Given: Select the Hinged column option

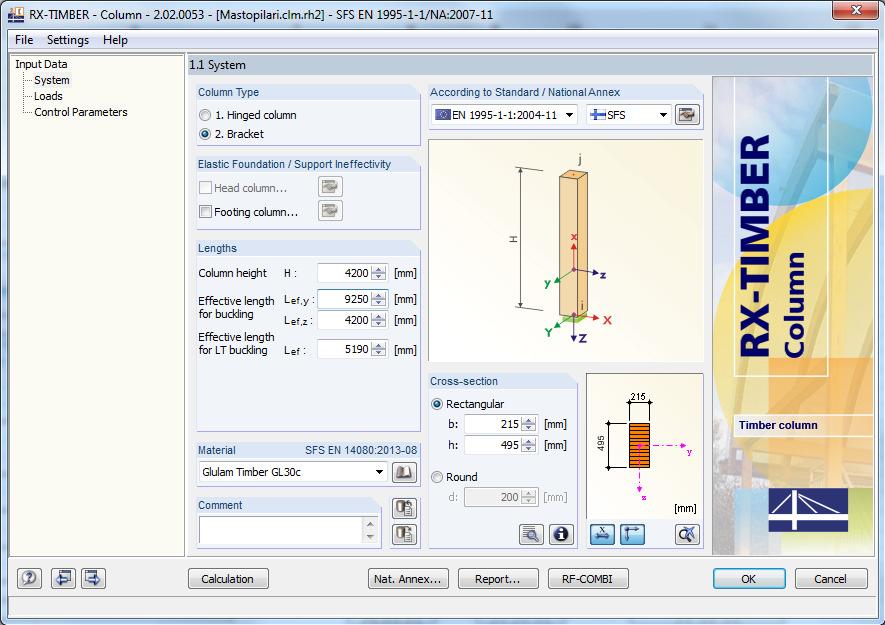Looking at the screenshot, I should [x=205, y=115].
